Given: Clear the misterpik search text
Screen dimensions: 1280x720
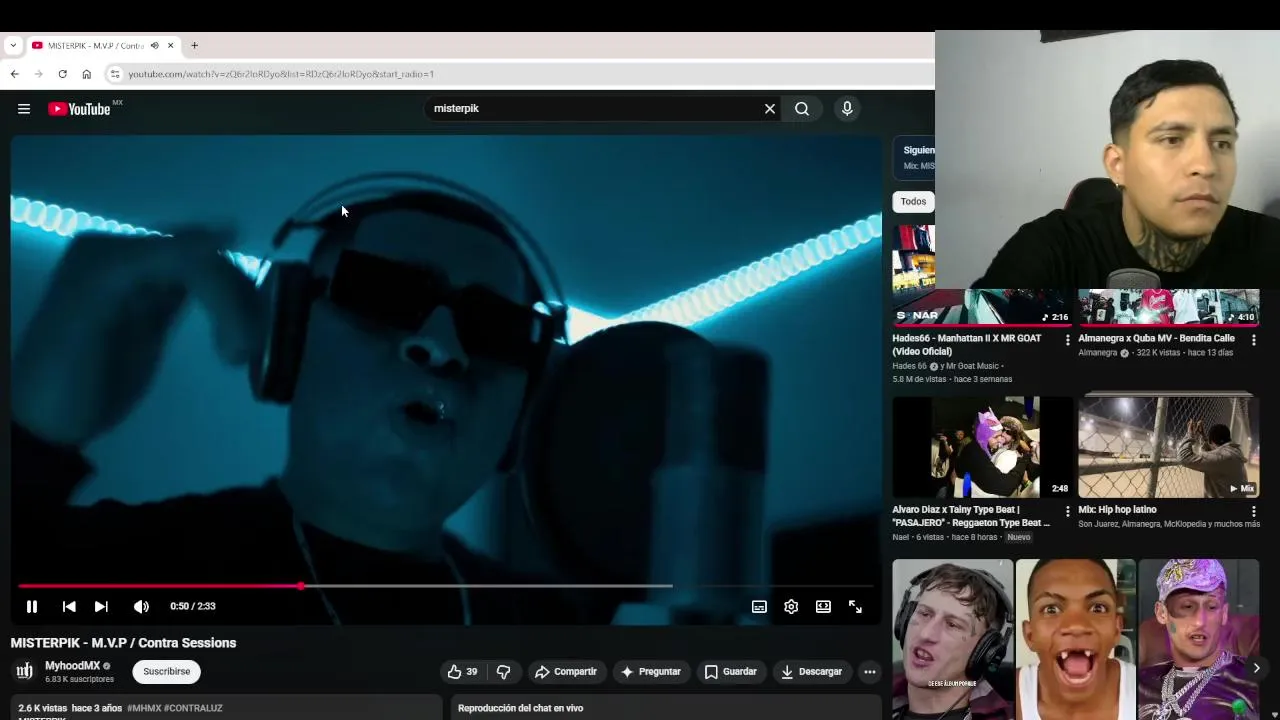Looking at the screenshot, I should (770, 109).
